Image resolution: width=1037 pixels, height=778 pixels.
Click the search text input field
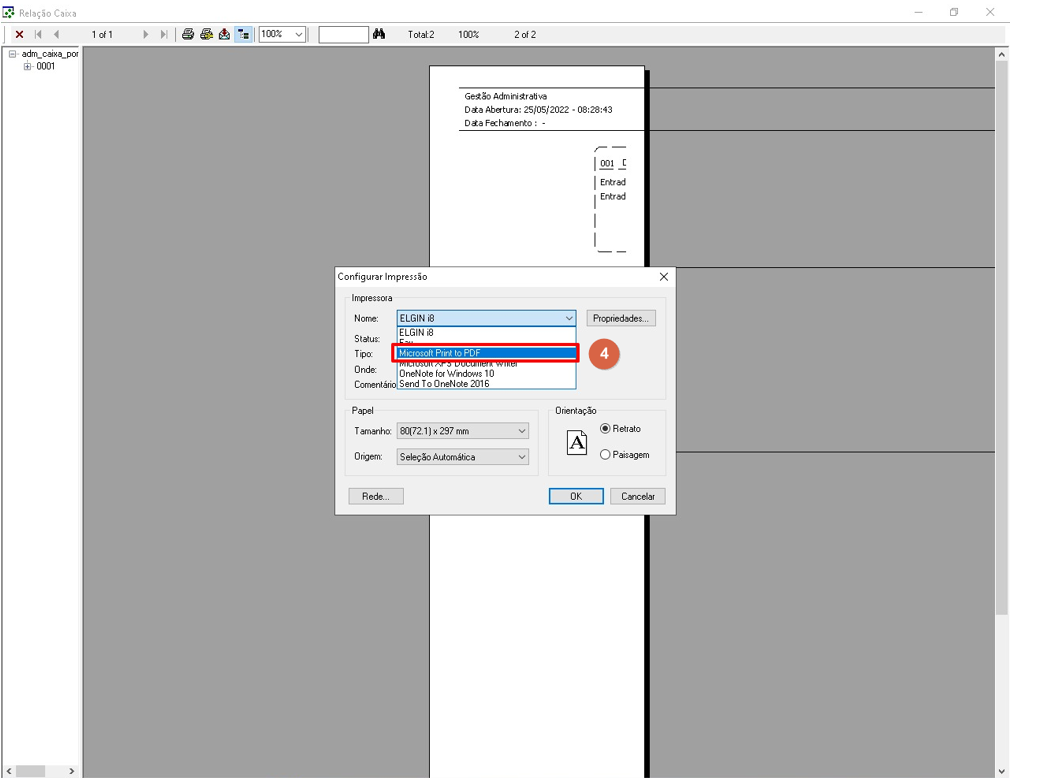343,34
